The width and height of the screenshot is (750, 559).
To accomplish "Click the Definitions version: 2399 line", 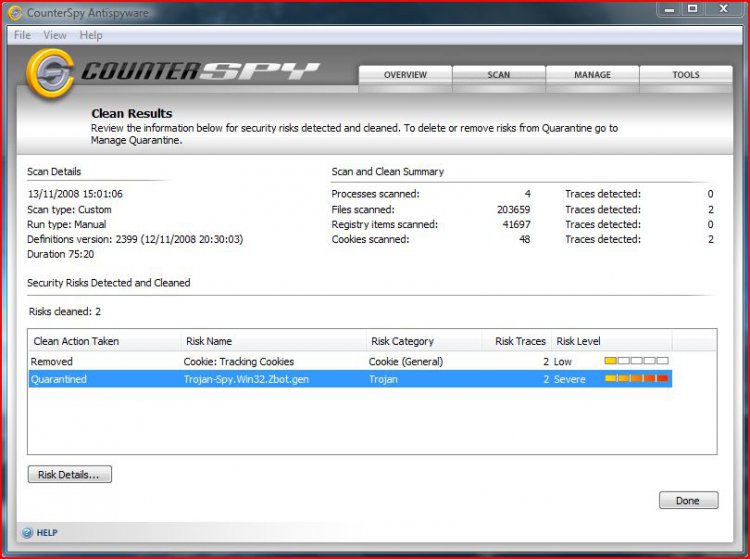I will click(135, 239).
